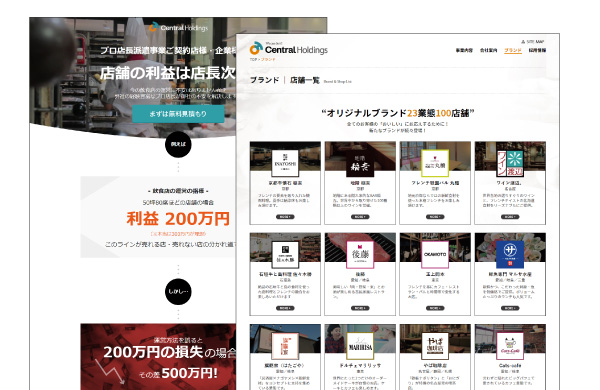Click the その差 500万円! text

coord(178,373)
